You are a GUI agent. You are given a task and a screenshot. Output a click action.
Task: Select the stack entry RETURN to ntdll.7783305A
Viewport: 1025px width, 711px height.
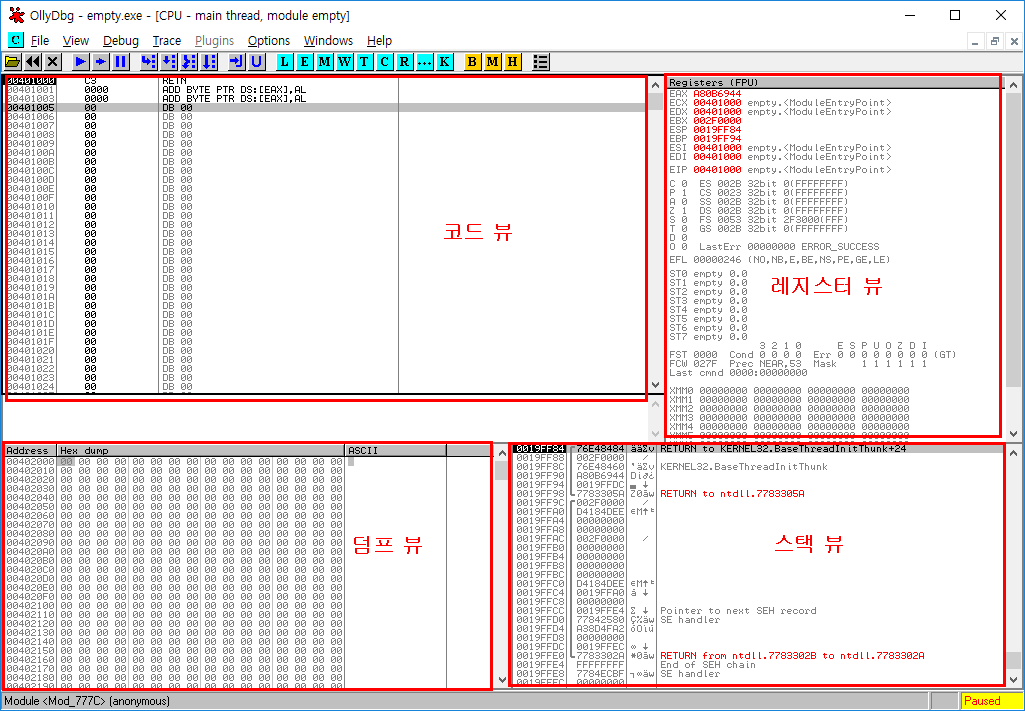(732, 494)
